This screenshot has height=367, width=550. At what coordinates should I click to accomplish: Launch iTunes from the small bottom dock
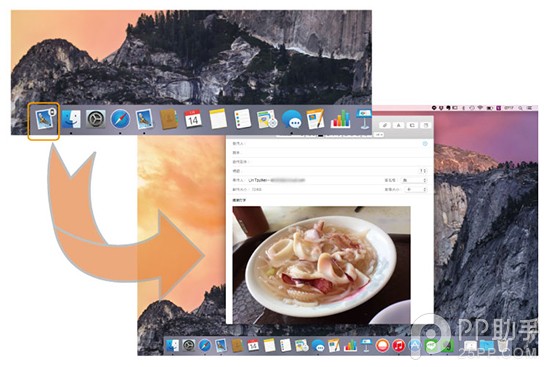(x=398, y=346)
